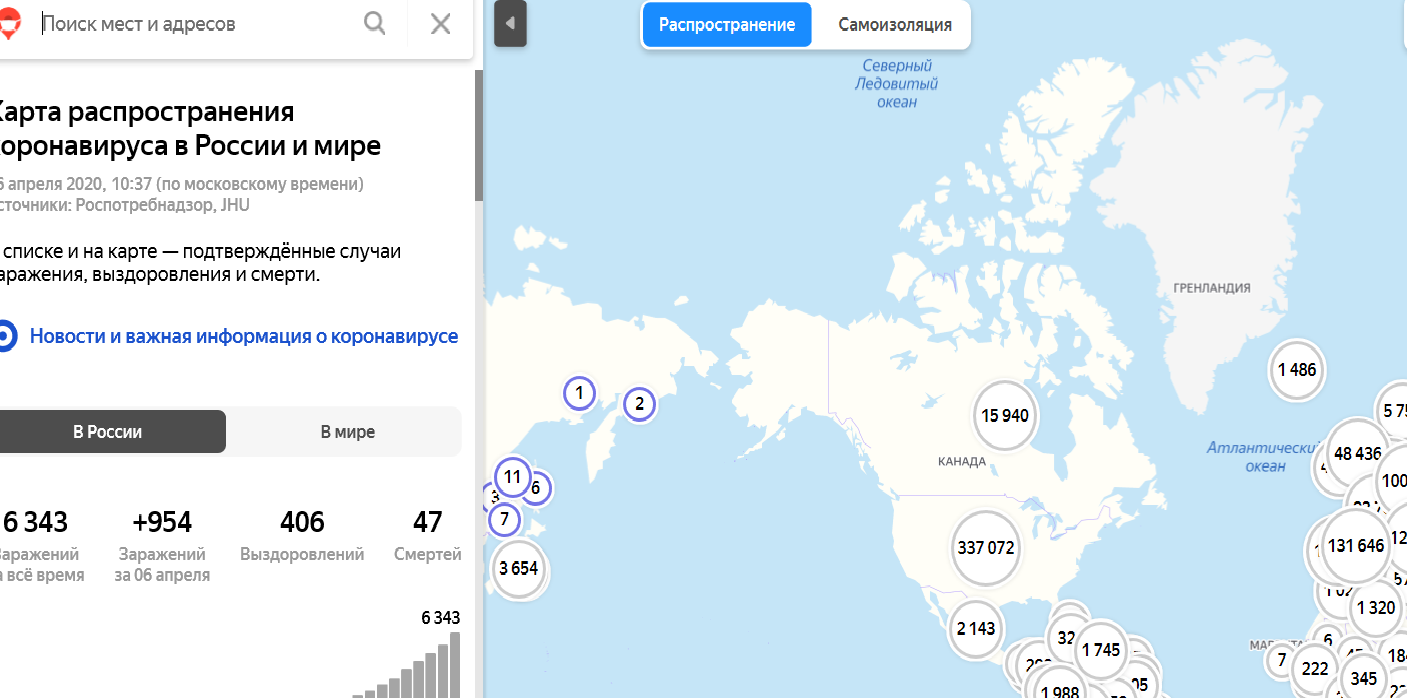Click the USA cluster marker 337 072
The width and height of the screenshot is (1407, 698).
pos(985,548)
